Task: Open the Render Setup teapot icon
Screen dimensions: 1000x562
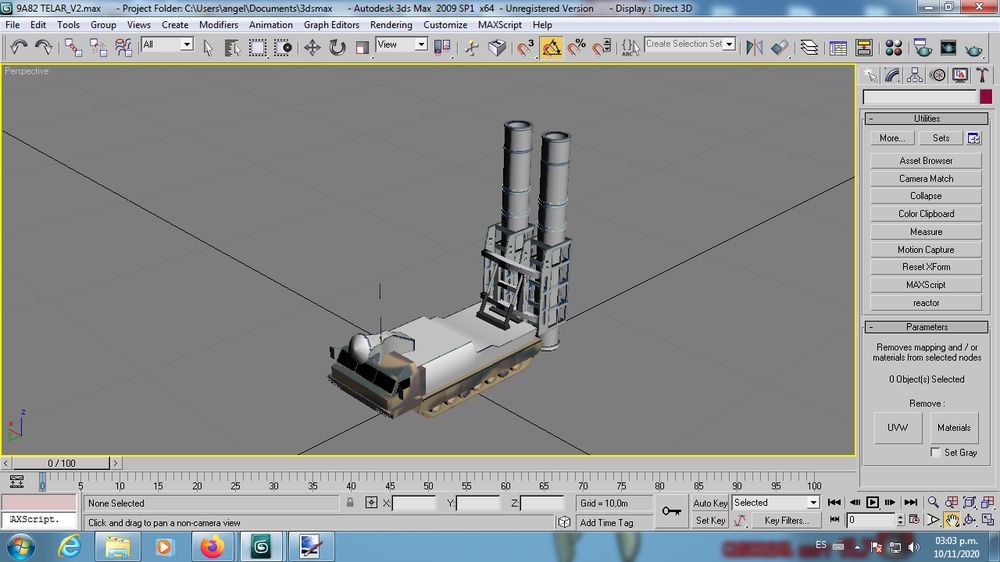Action: (922, 47)
